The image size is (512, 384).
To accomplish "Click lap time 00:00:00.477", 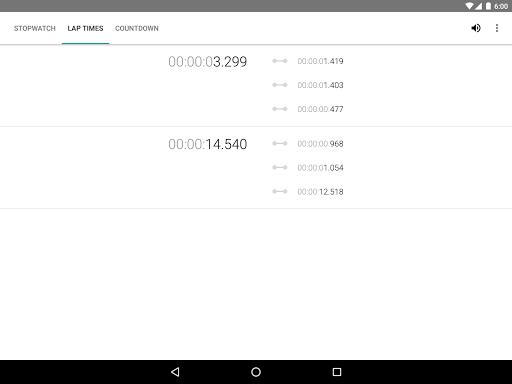I will [320, 109].
